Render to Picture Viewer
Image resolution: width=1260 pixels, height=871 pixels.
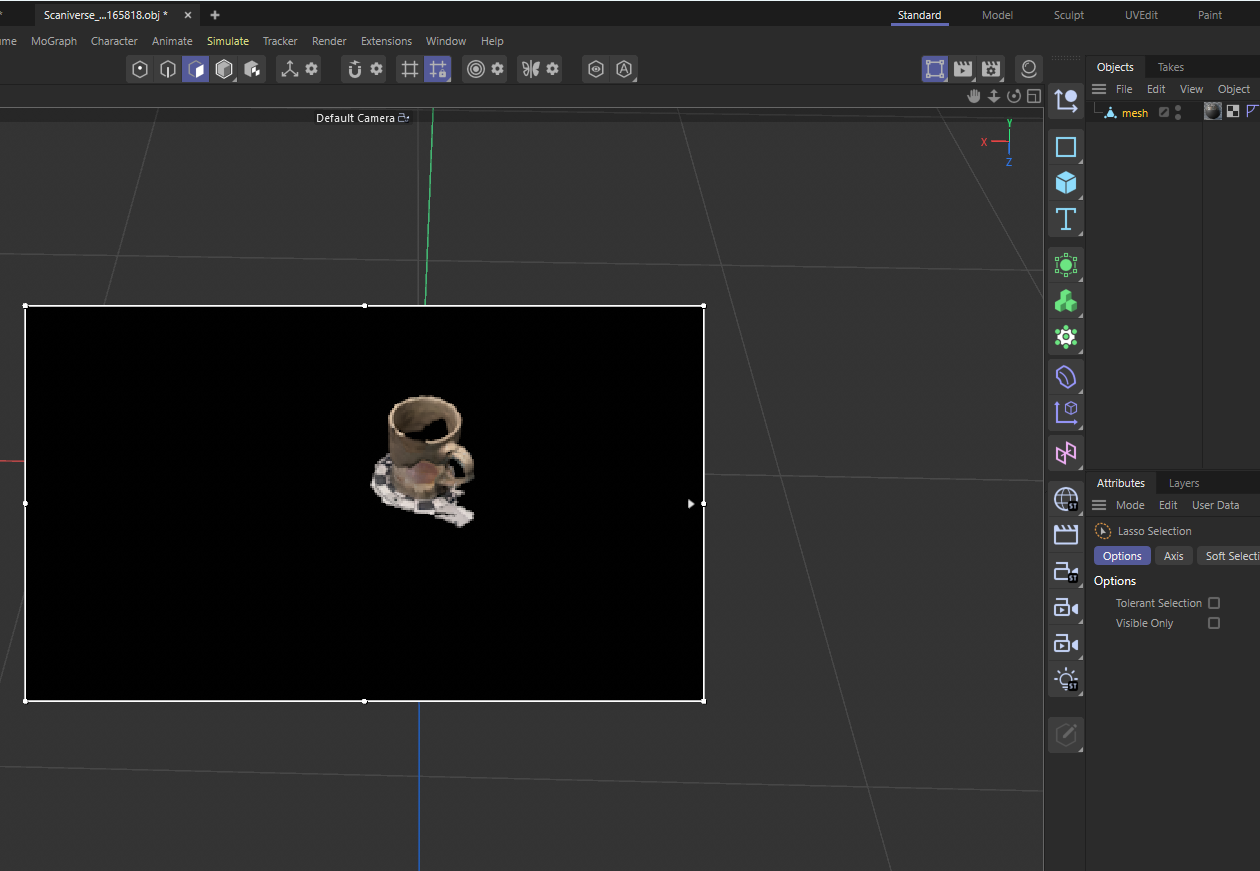[962, 69]
